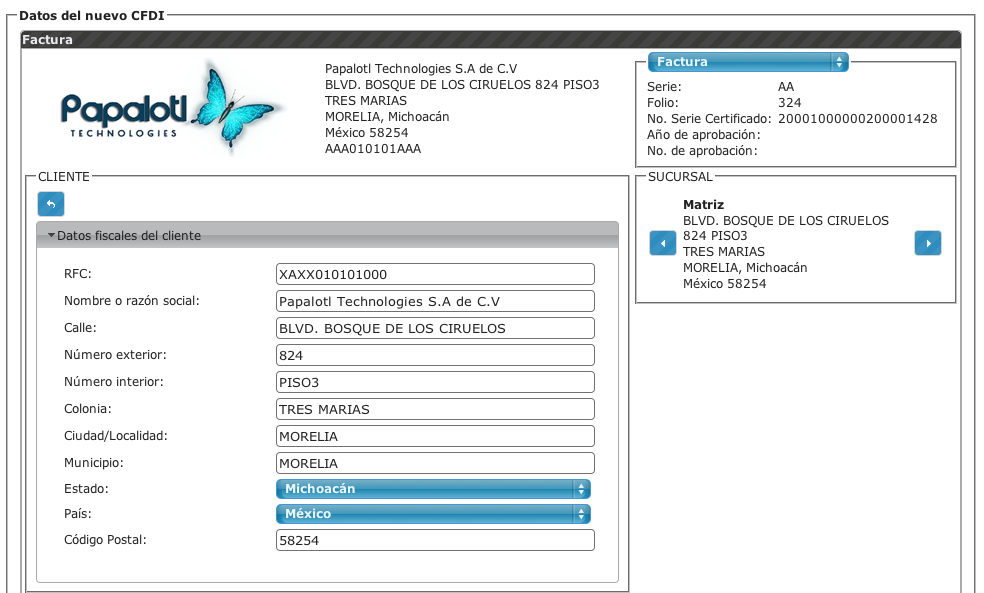Click issuer name Papalotl Technologies S.A de C.V
984x593 pixels.
pos(421,68)
